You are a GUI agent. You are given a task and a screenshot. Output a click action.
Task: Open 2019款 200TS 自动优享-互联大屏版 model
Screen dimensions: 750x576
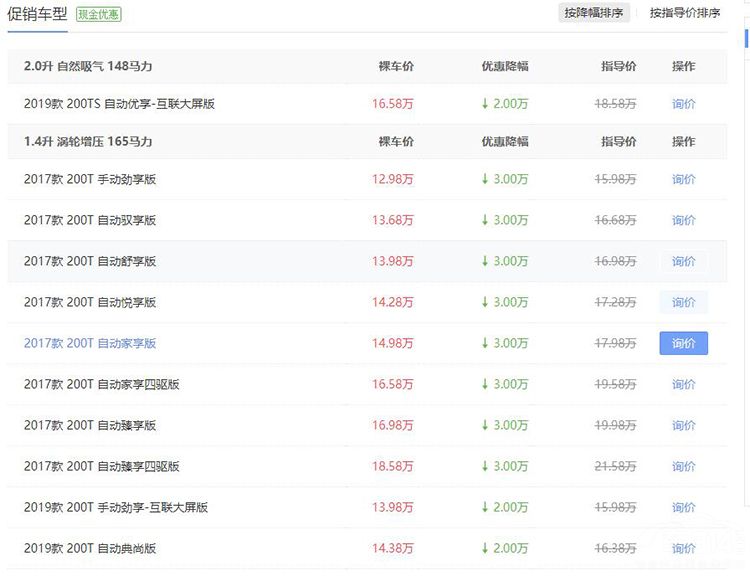click(120, 104)
